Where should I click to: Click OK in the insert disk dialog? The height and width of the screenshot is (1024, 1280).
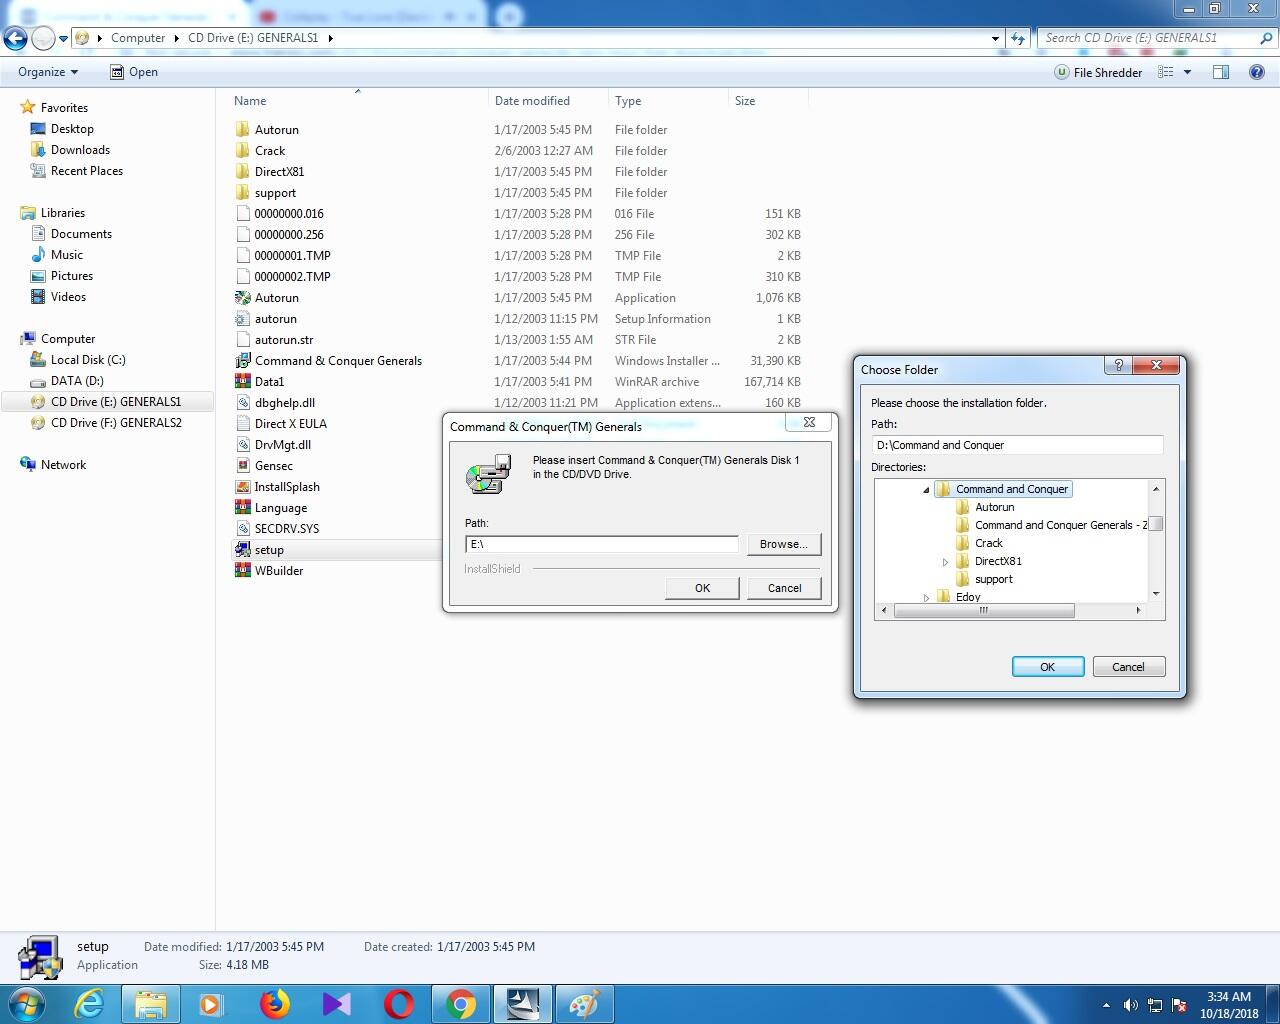(x=703, y=588)
